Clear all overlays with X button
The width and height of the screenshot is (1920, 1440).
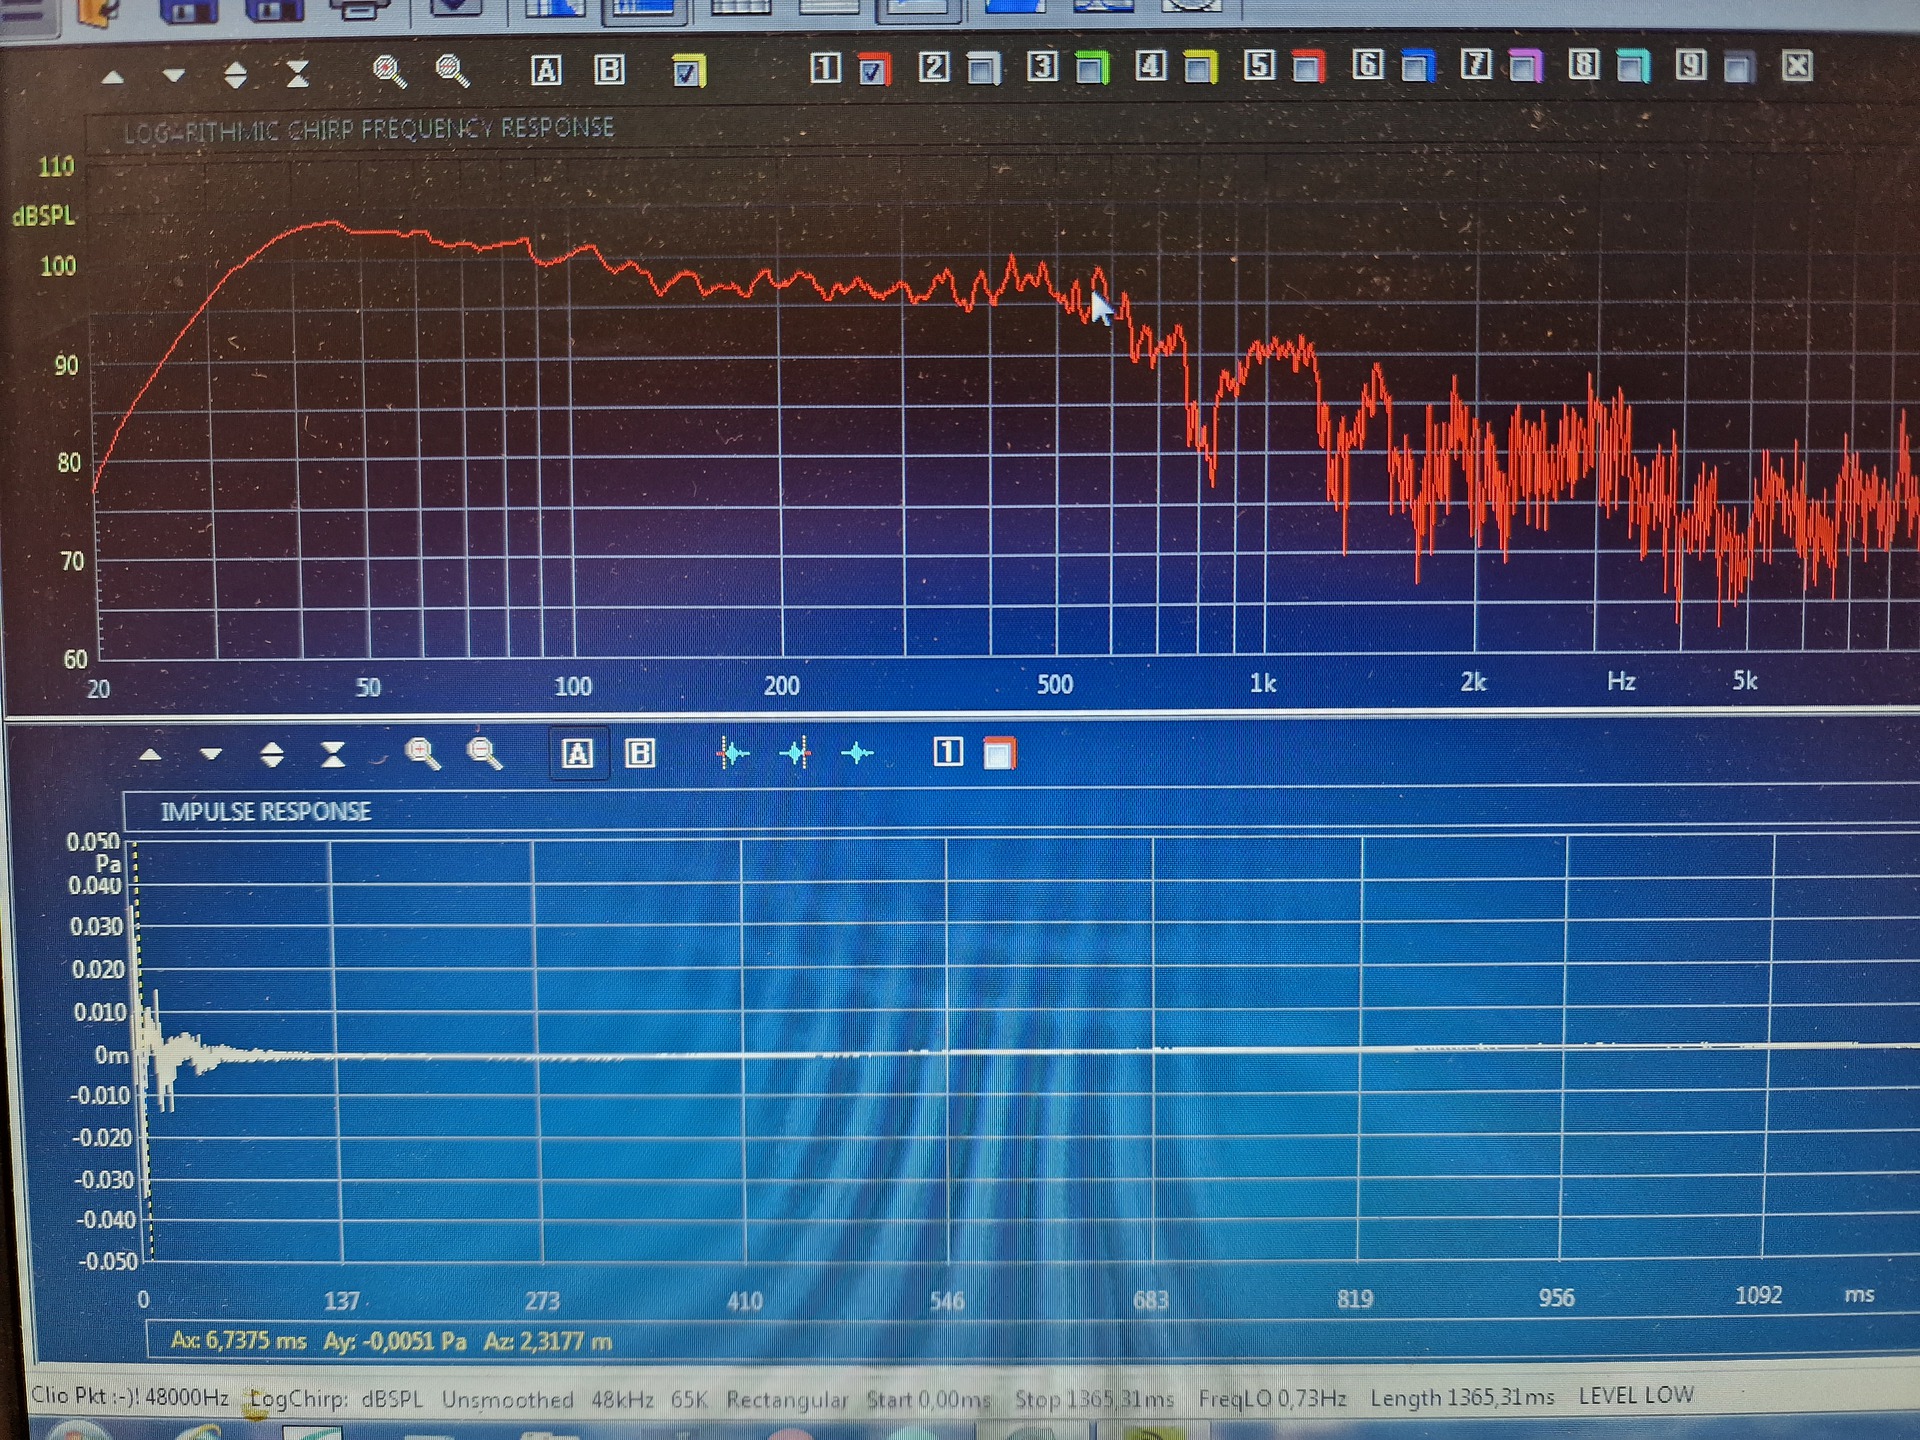[x=1797, y=66]
